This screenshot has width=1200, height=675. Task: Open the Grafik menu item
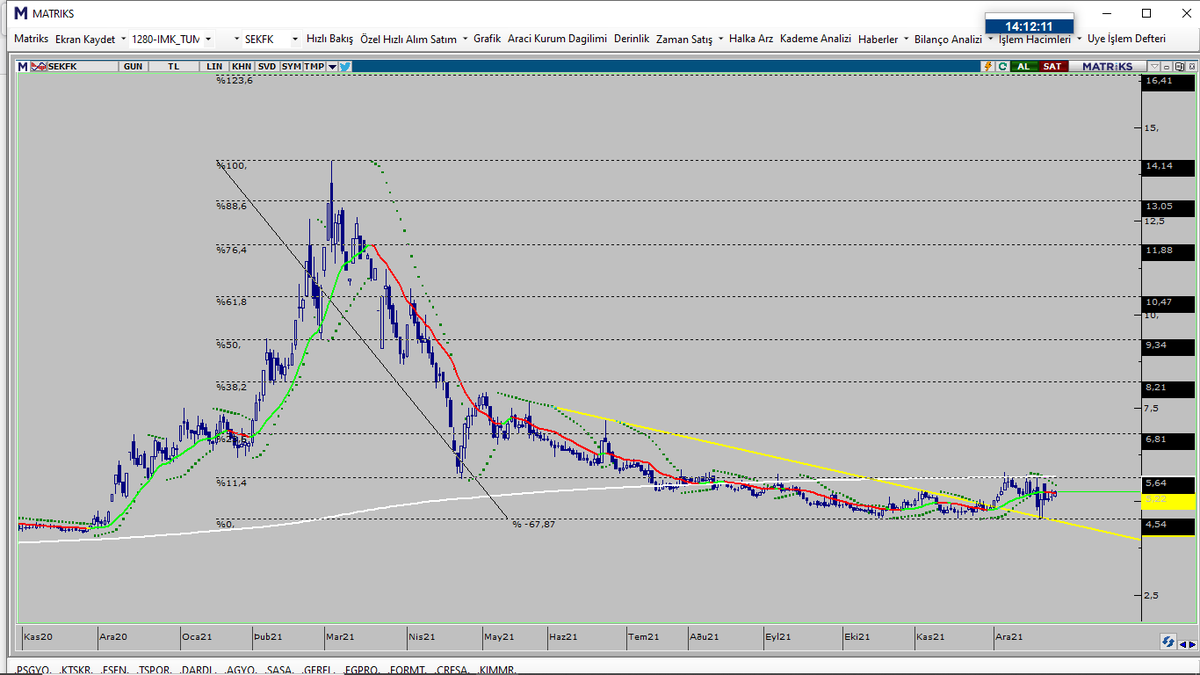(x=487, y=39)
